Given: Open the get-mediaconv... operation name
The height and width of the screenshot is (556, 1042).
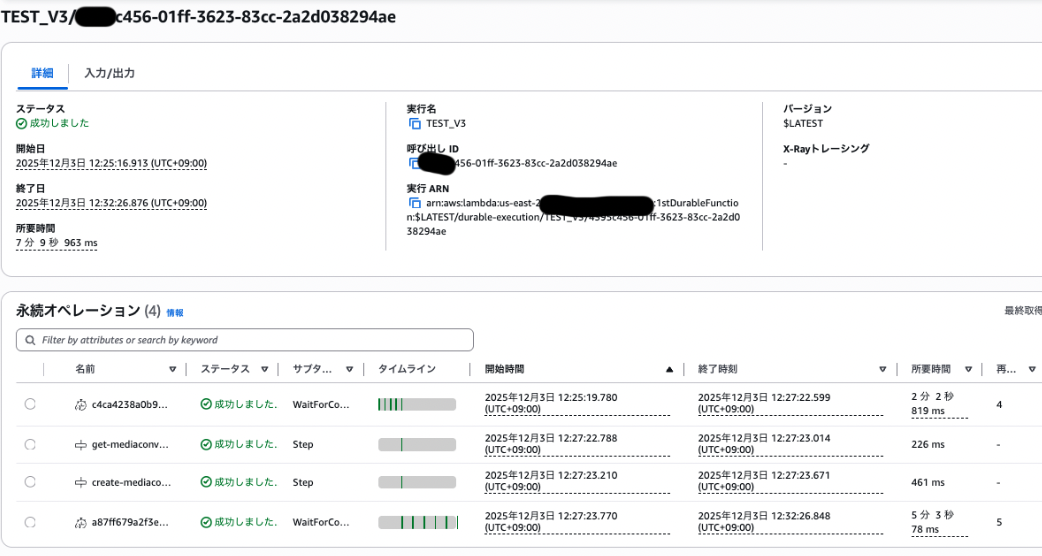Looking at the screenshot, I should pos(130,445).
